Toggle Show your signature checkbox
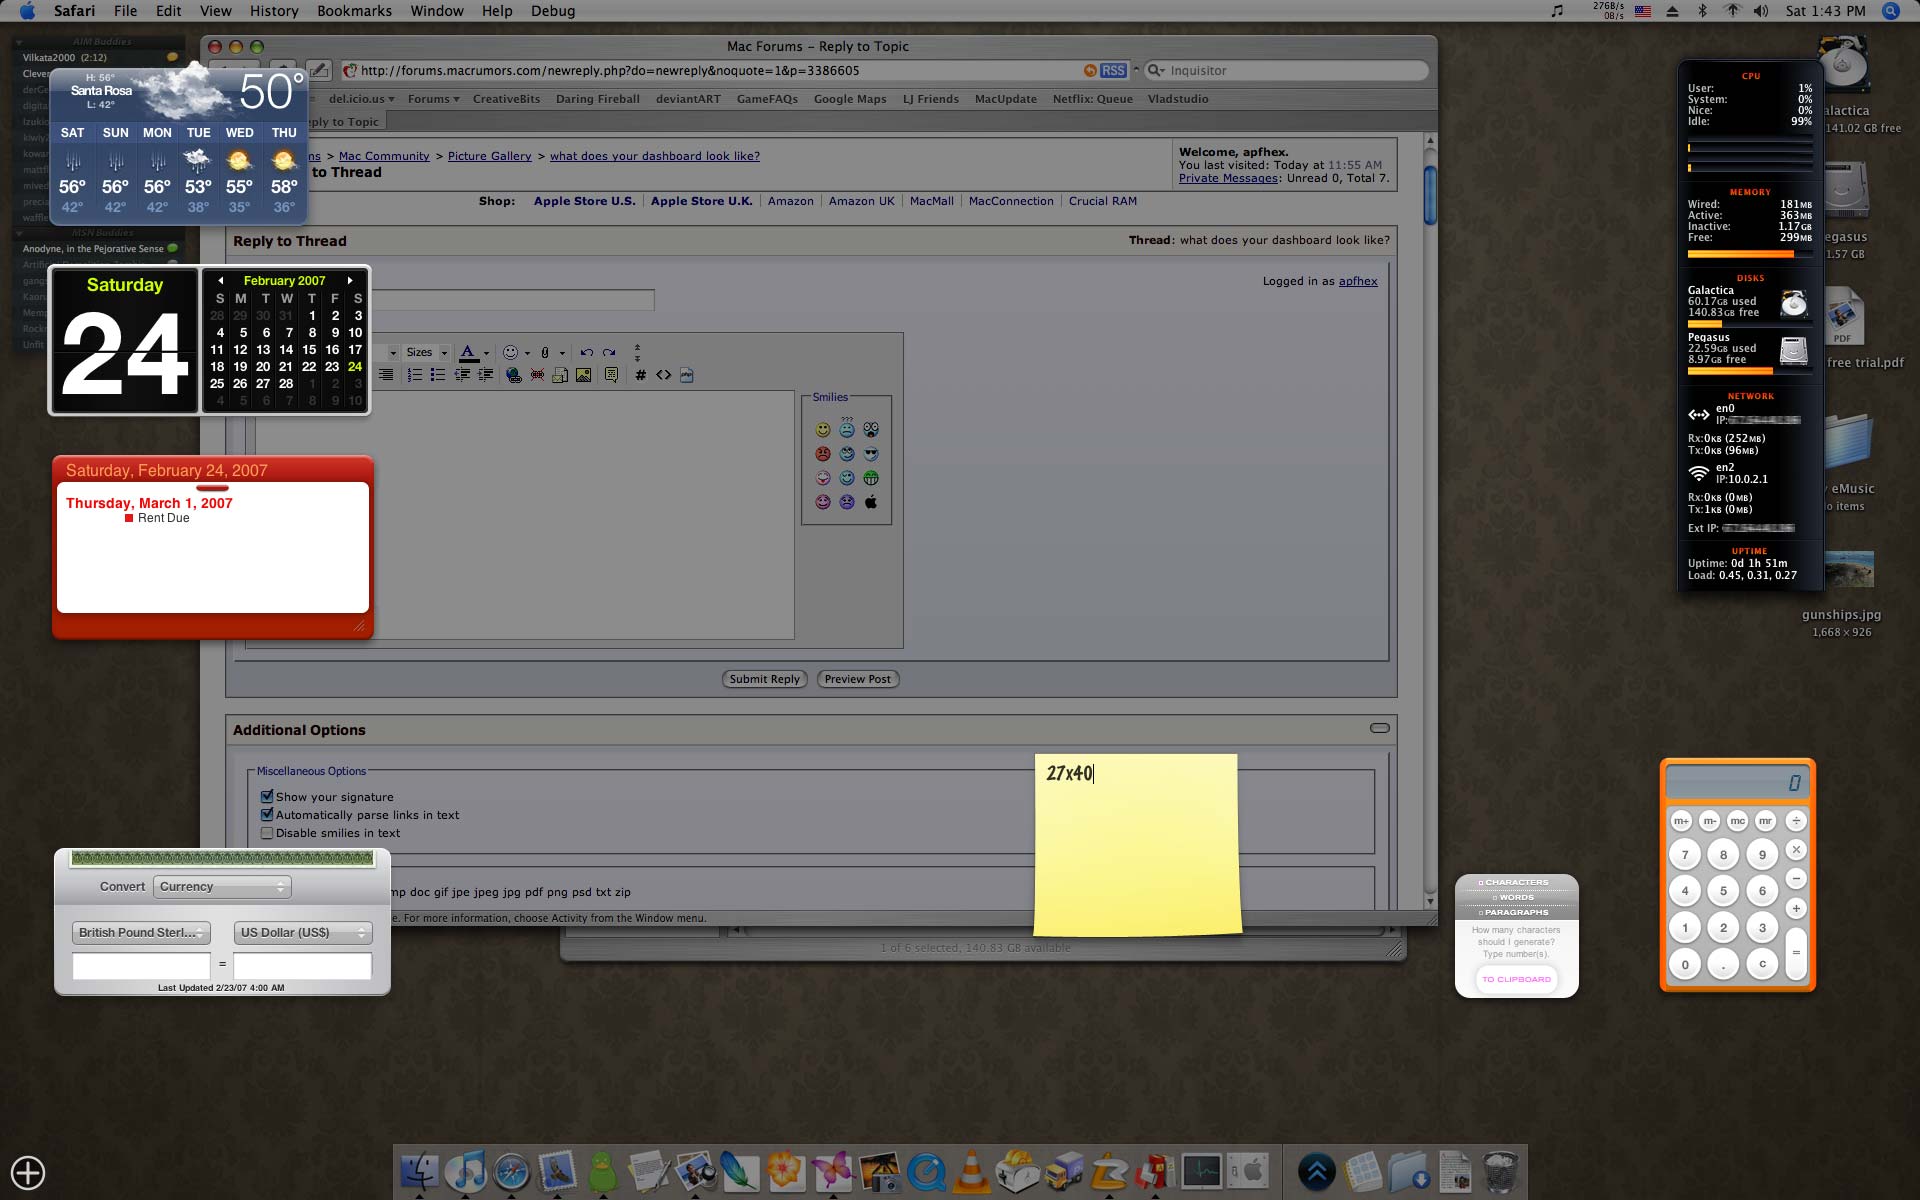This screenshot has width=1920, height=1200. point(267,797)
